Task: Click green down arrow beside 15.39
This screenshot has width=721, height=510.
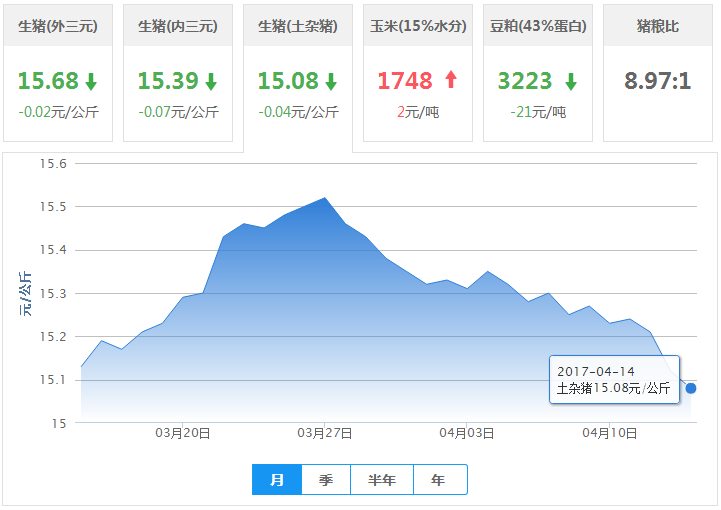Action: pyautogui.click(x=211, y=81)
